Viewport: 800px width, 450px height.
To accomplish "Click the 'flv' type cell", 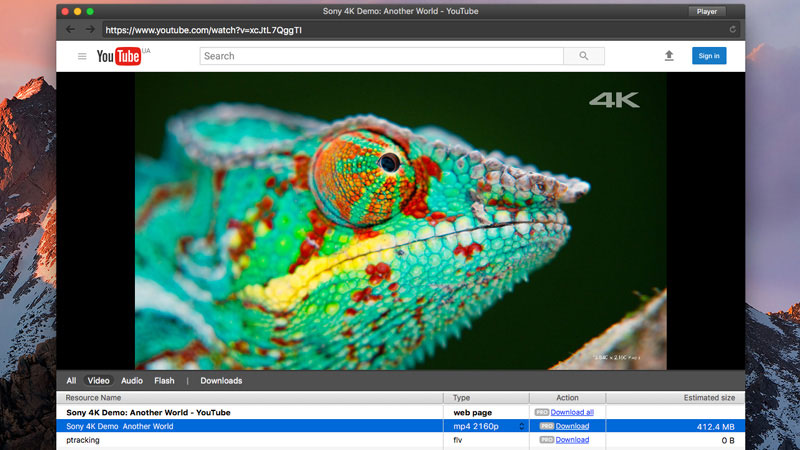I will click(x=458, y=440).
